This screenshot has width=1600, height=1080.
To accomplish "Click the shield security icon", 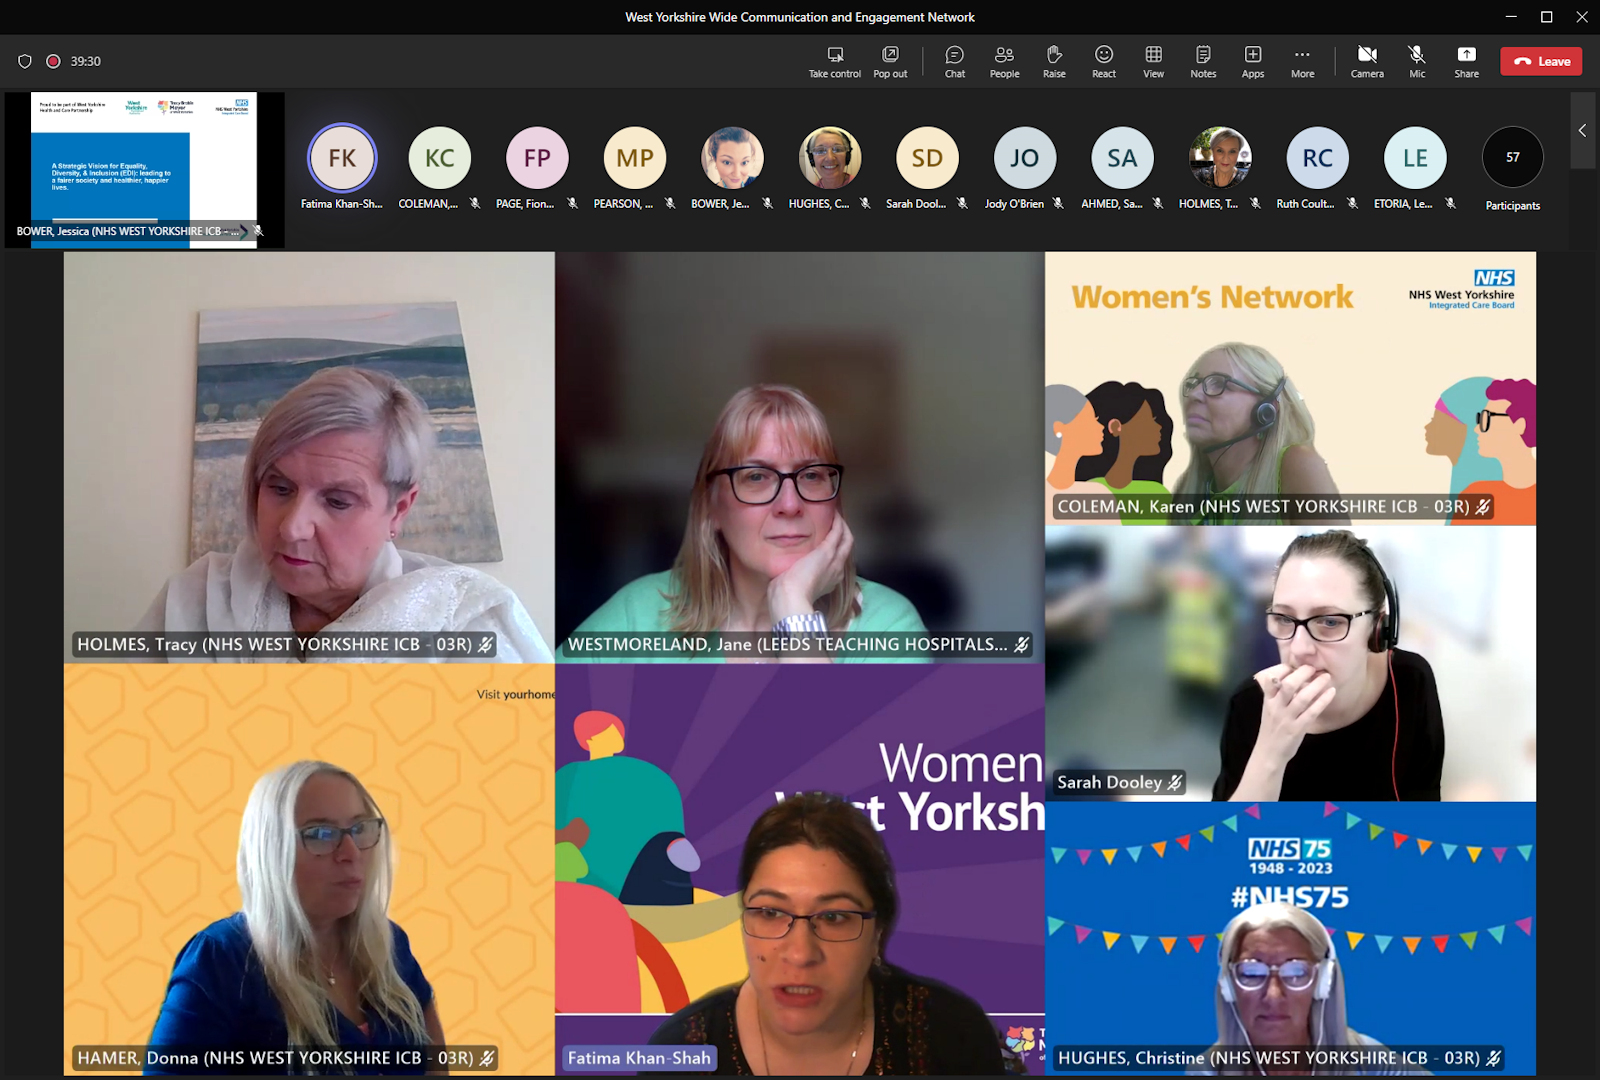I will (25, 61).
